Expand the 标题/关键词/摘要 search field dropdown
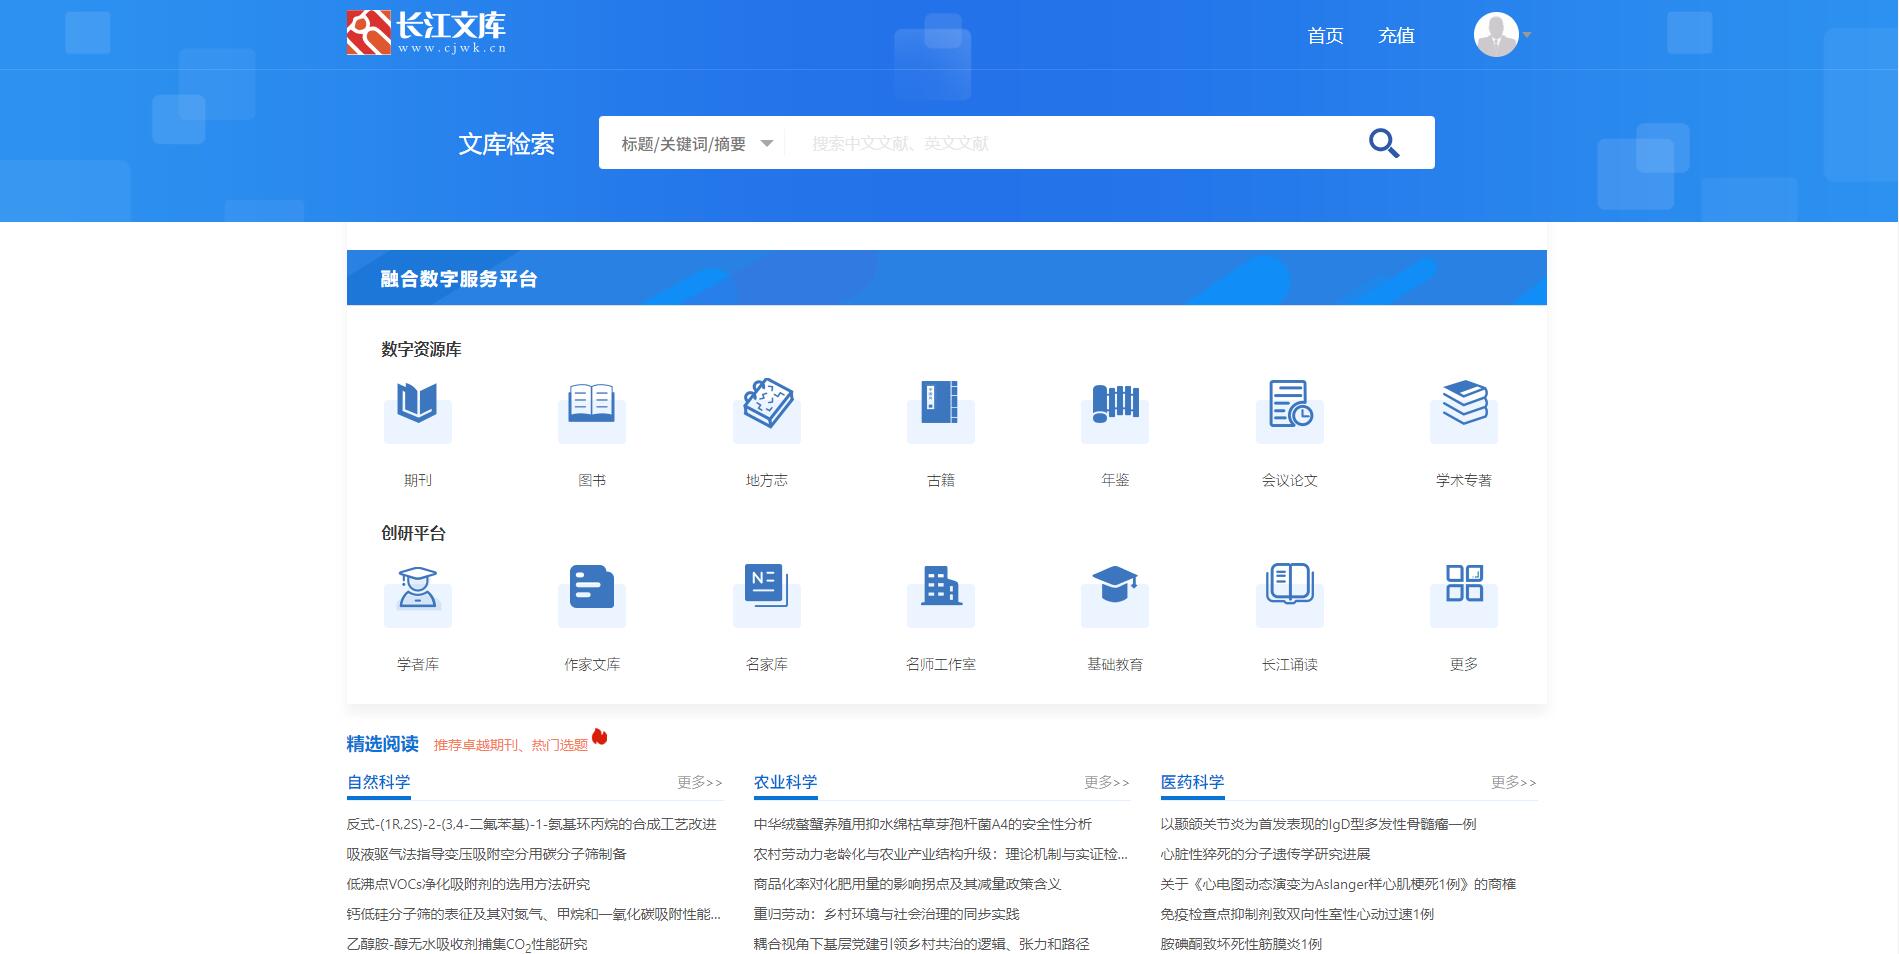Image resolution: width=1899 pixels, height=954 pixels. [696, 144]
